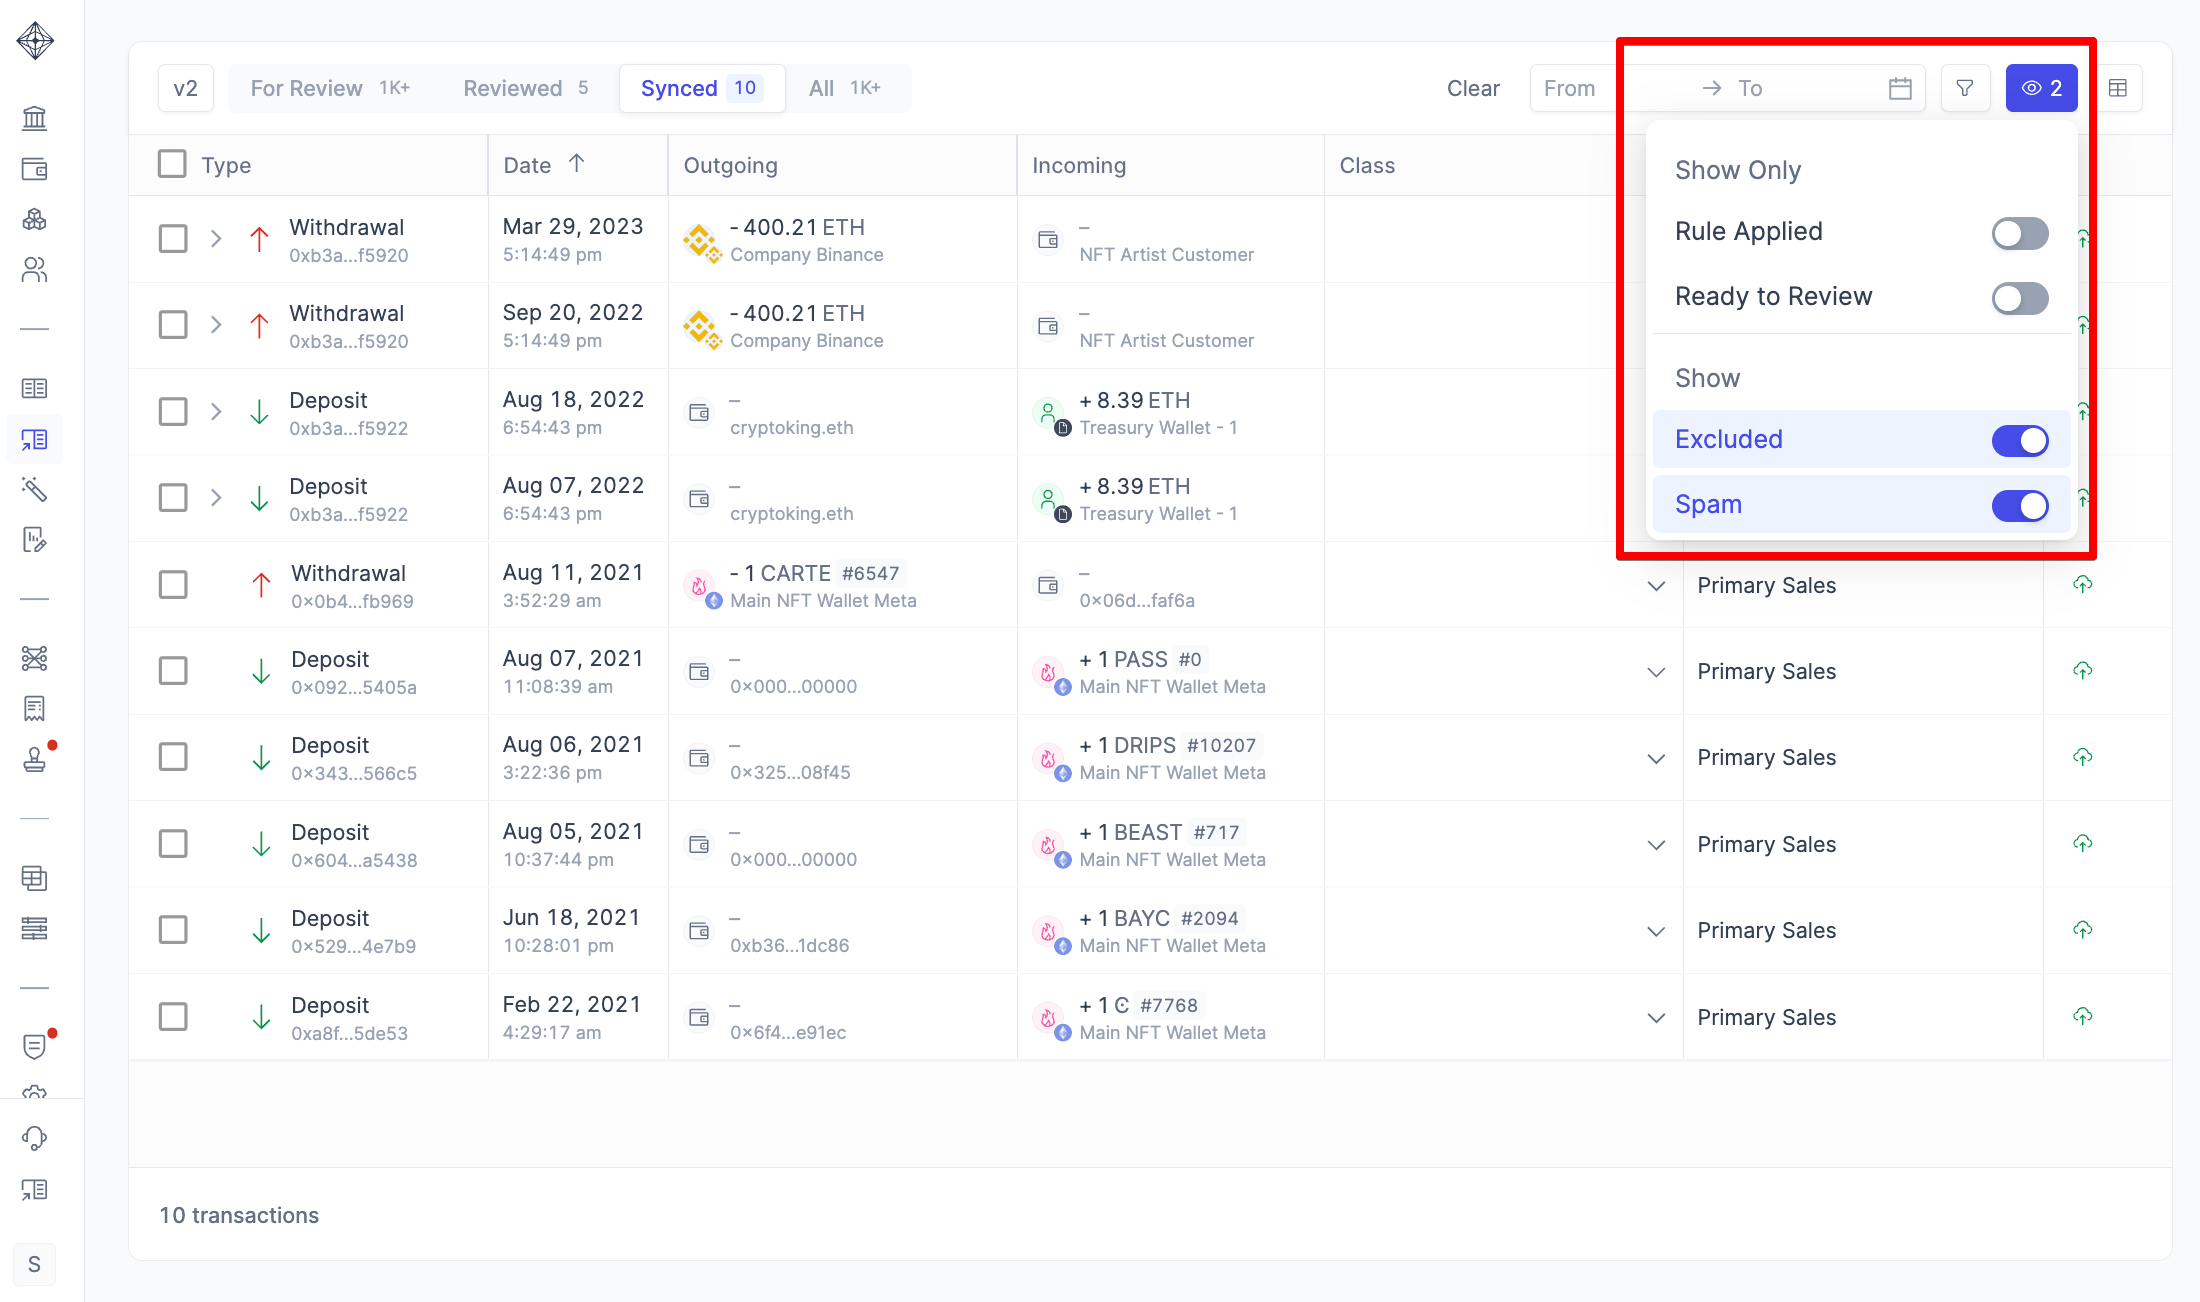Enable the Rule Applied toggle
The image size is (2200, 1302).
coord(2019,233)
